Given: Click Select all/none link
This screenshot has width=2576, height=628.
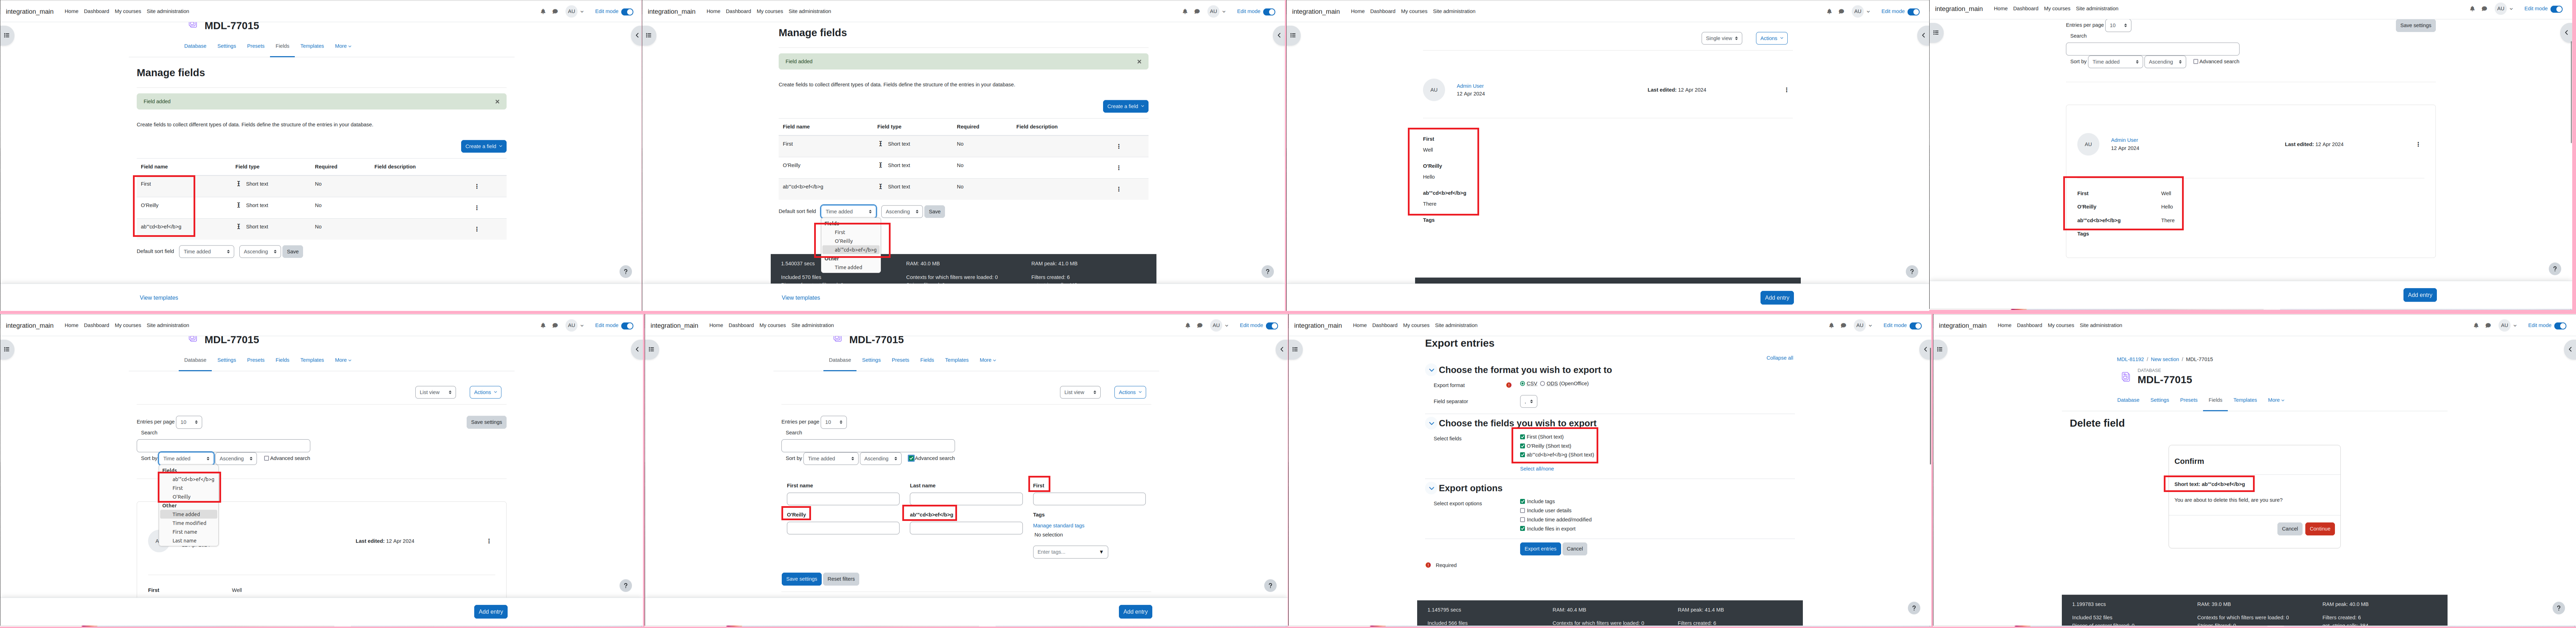Looking at the screenshot, I should (x=1537, y=469).
